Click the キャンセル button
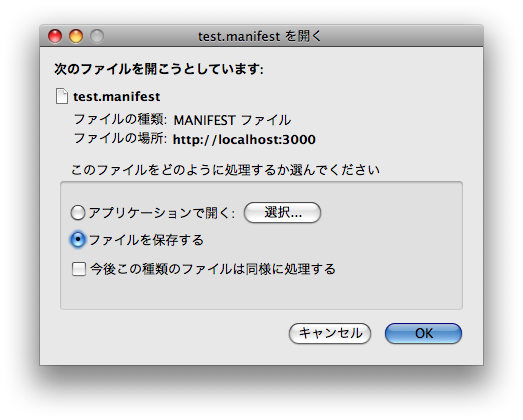Image resolution: width=523 pixels, height=420 pixels. click(x=330, y=333)
